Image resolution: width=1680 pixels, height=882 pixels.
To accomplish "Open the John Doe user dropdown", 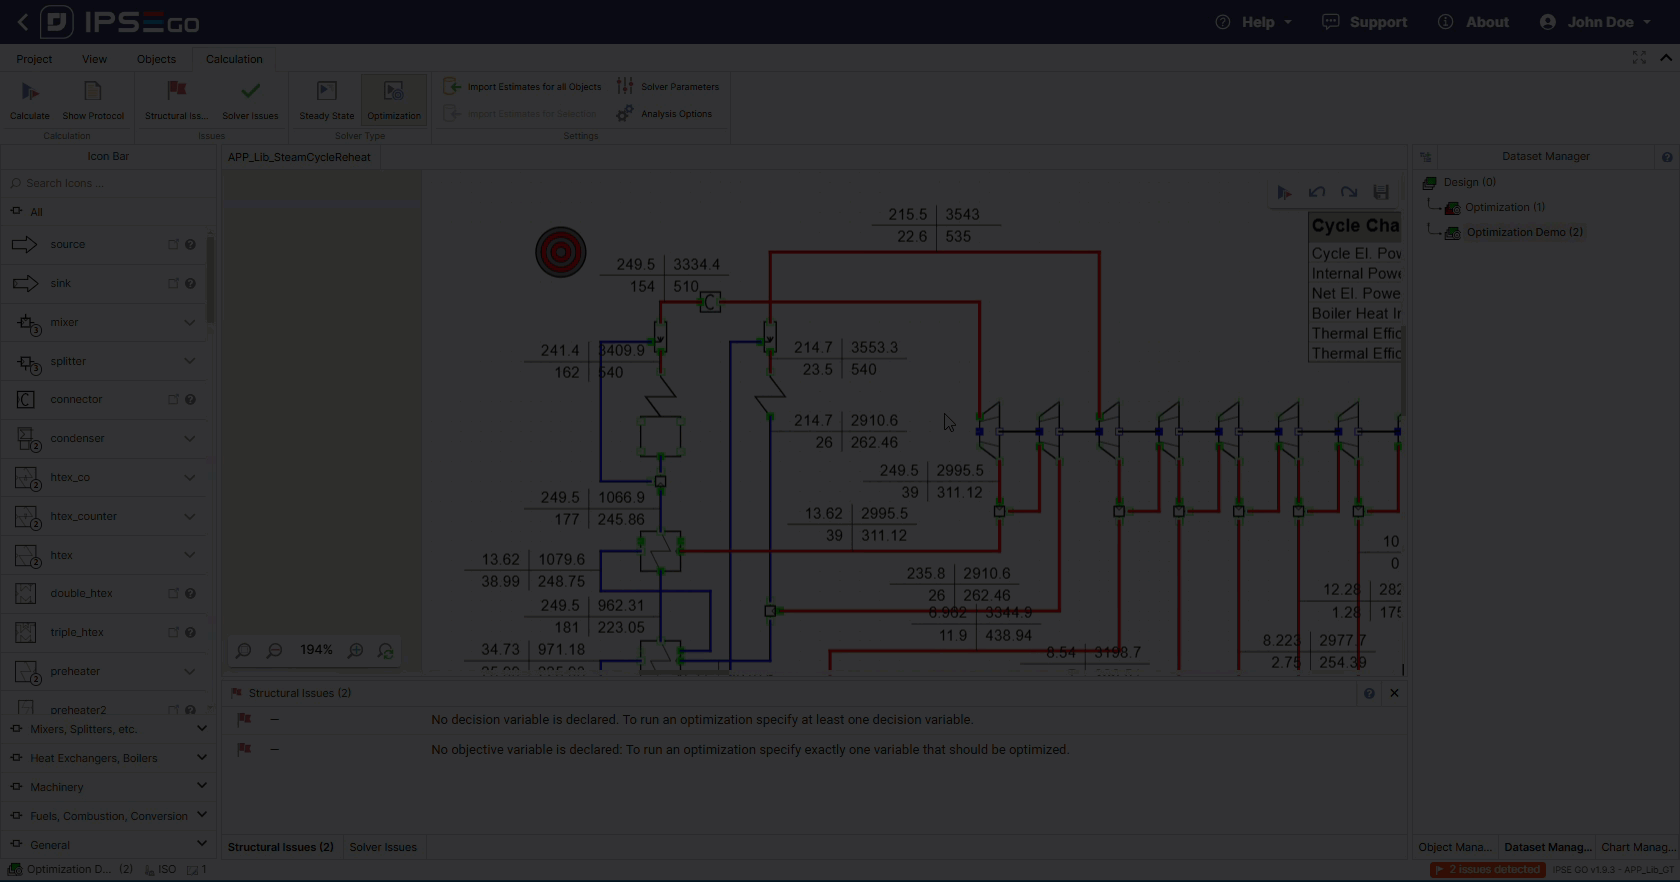I will tap(1596, 22).
